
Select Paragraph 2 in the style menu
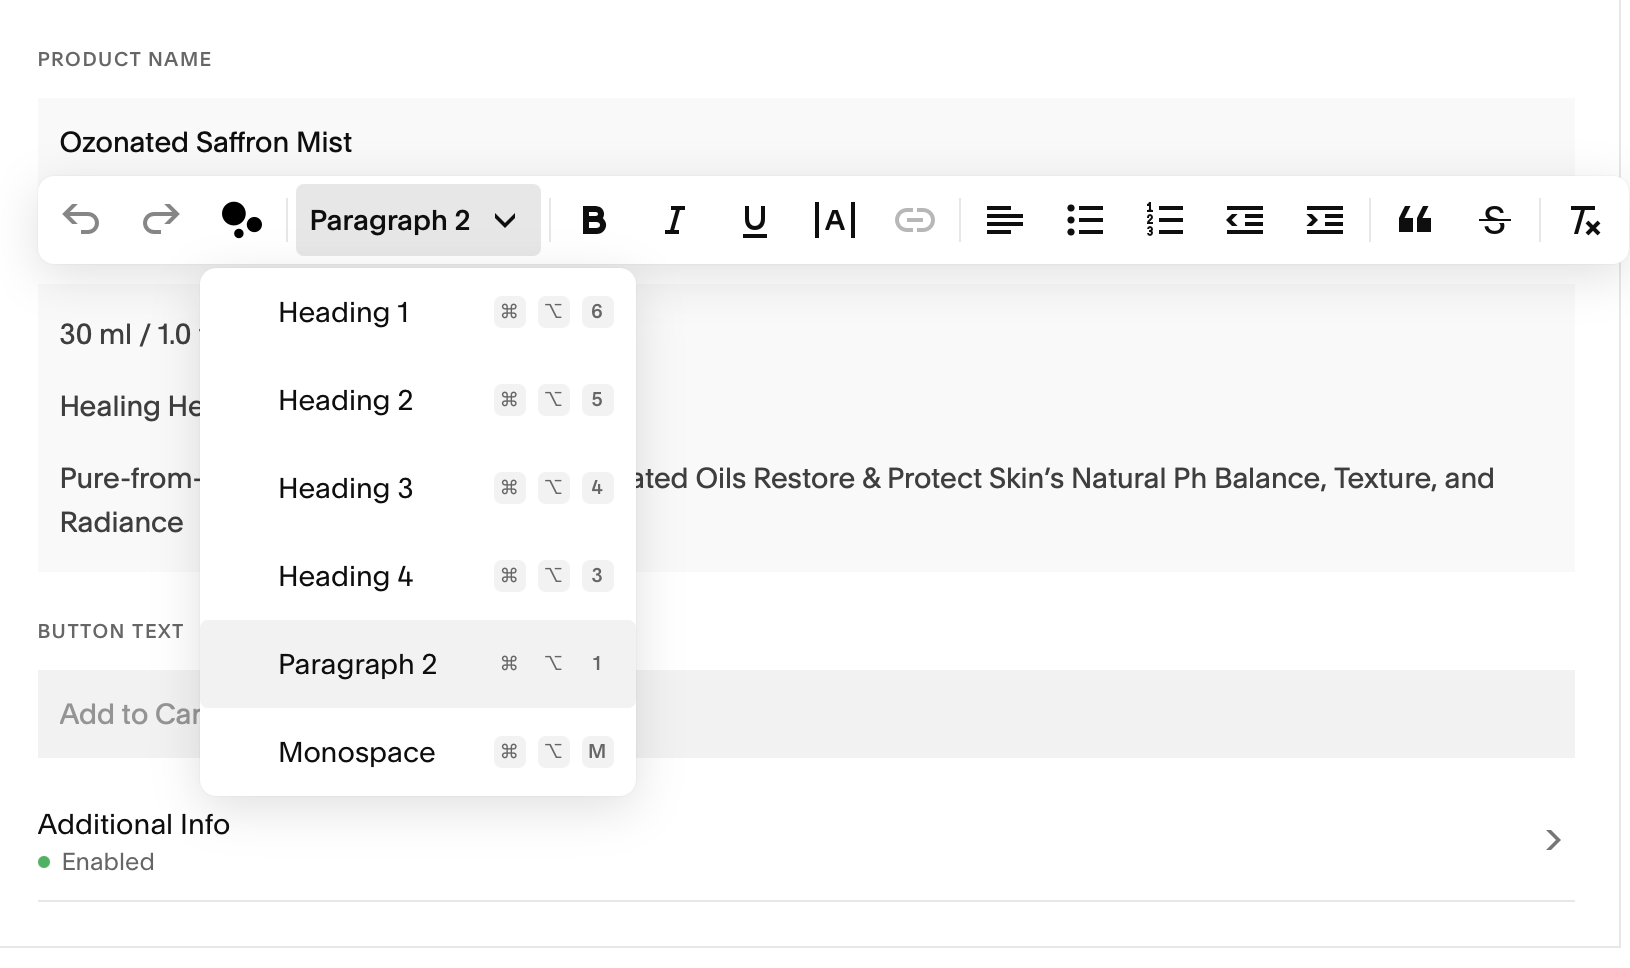(418, 664)
